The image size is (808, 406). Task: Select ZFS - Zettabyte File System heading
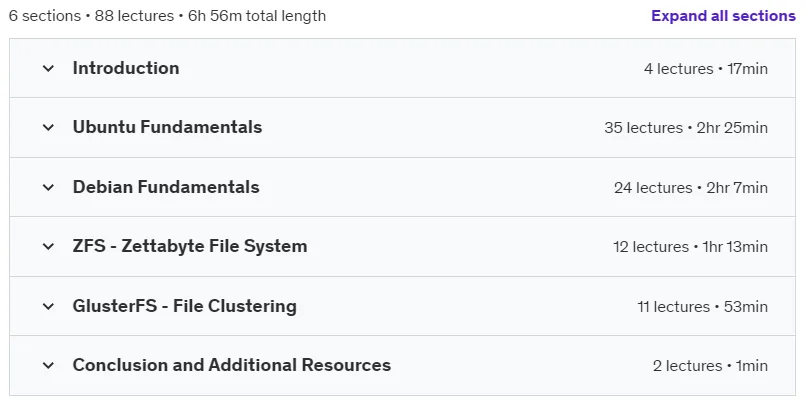point(190,246)
